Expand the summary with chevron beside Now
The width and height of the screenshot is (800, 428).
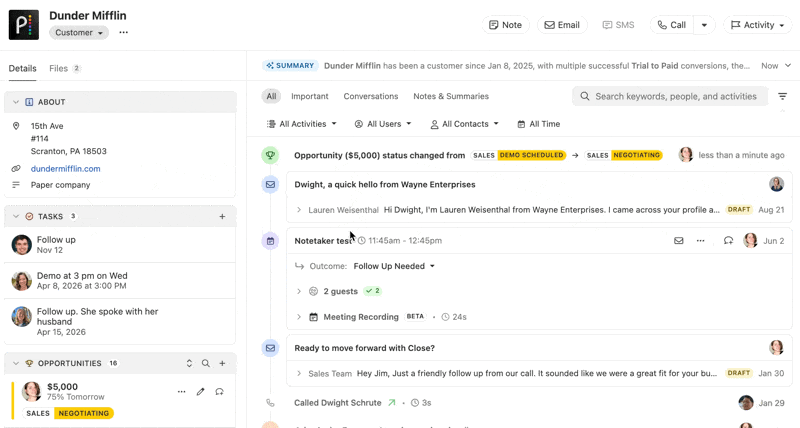(x=788, y=66)
